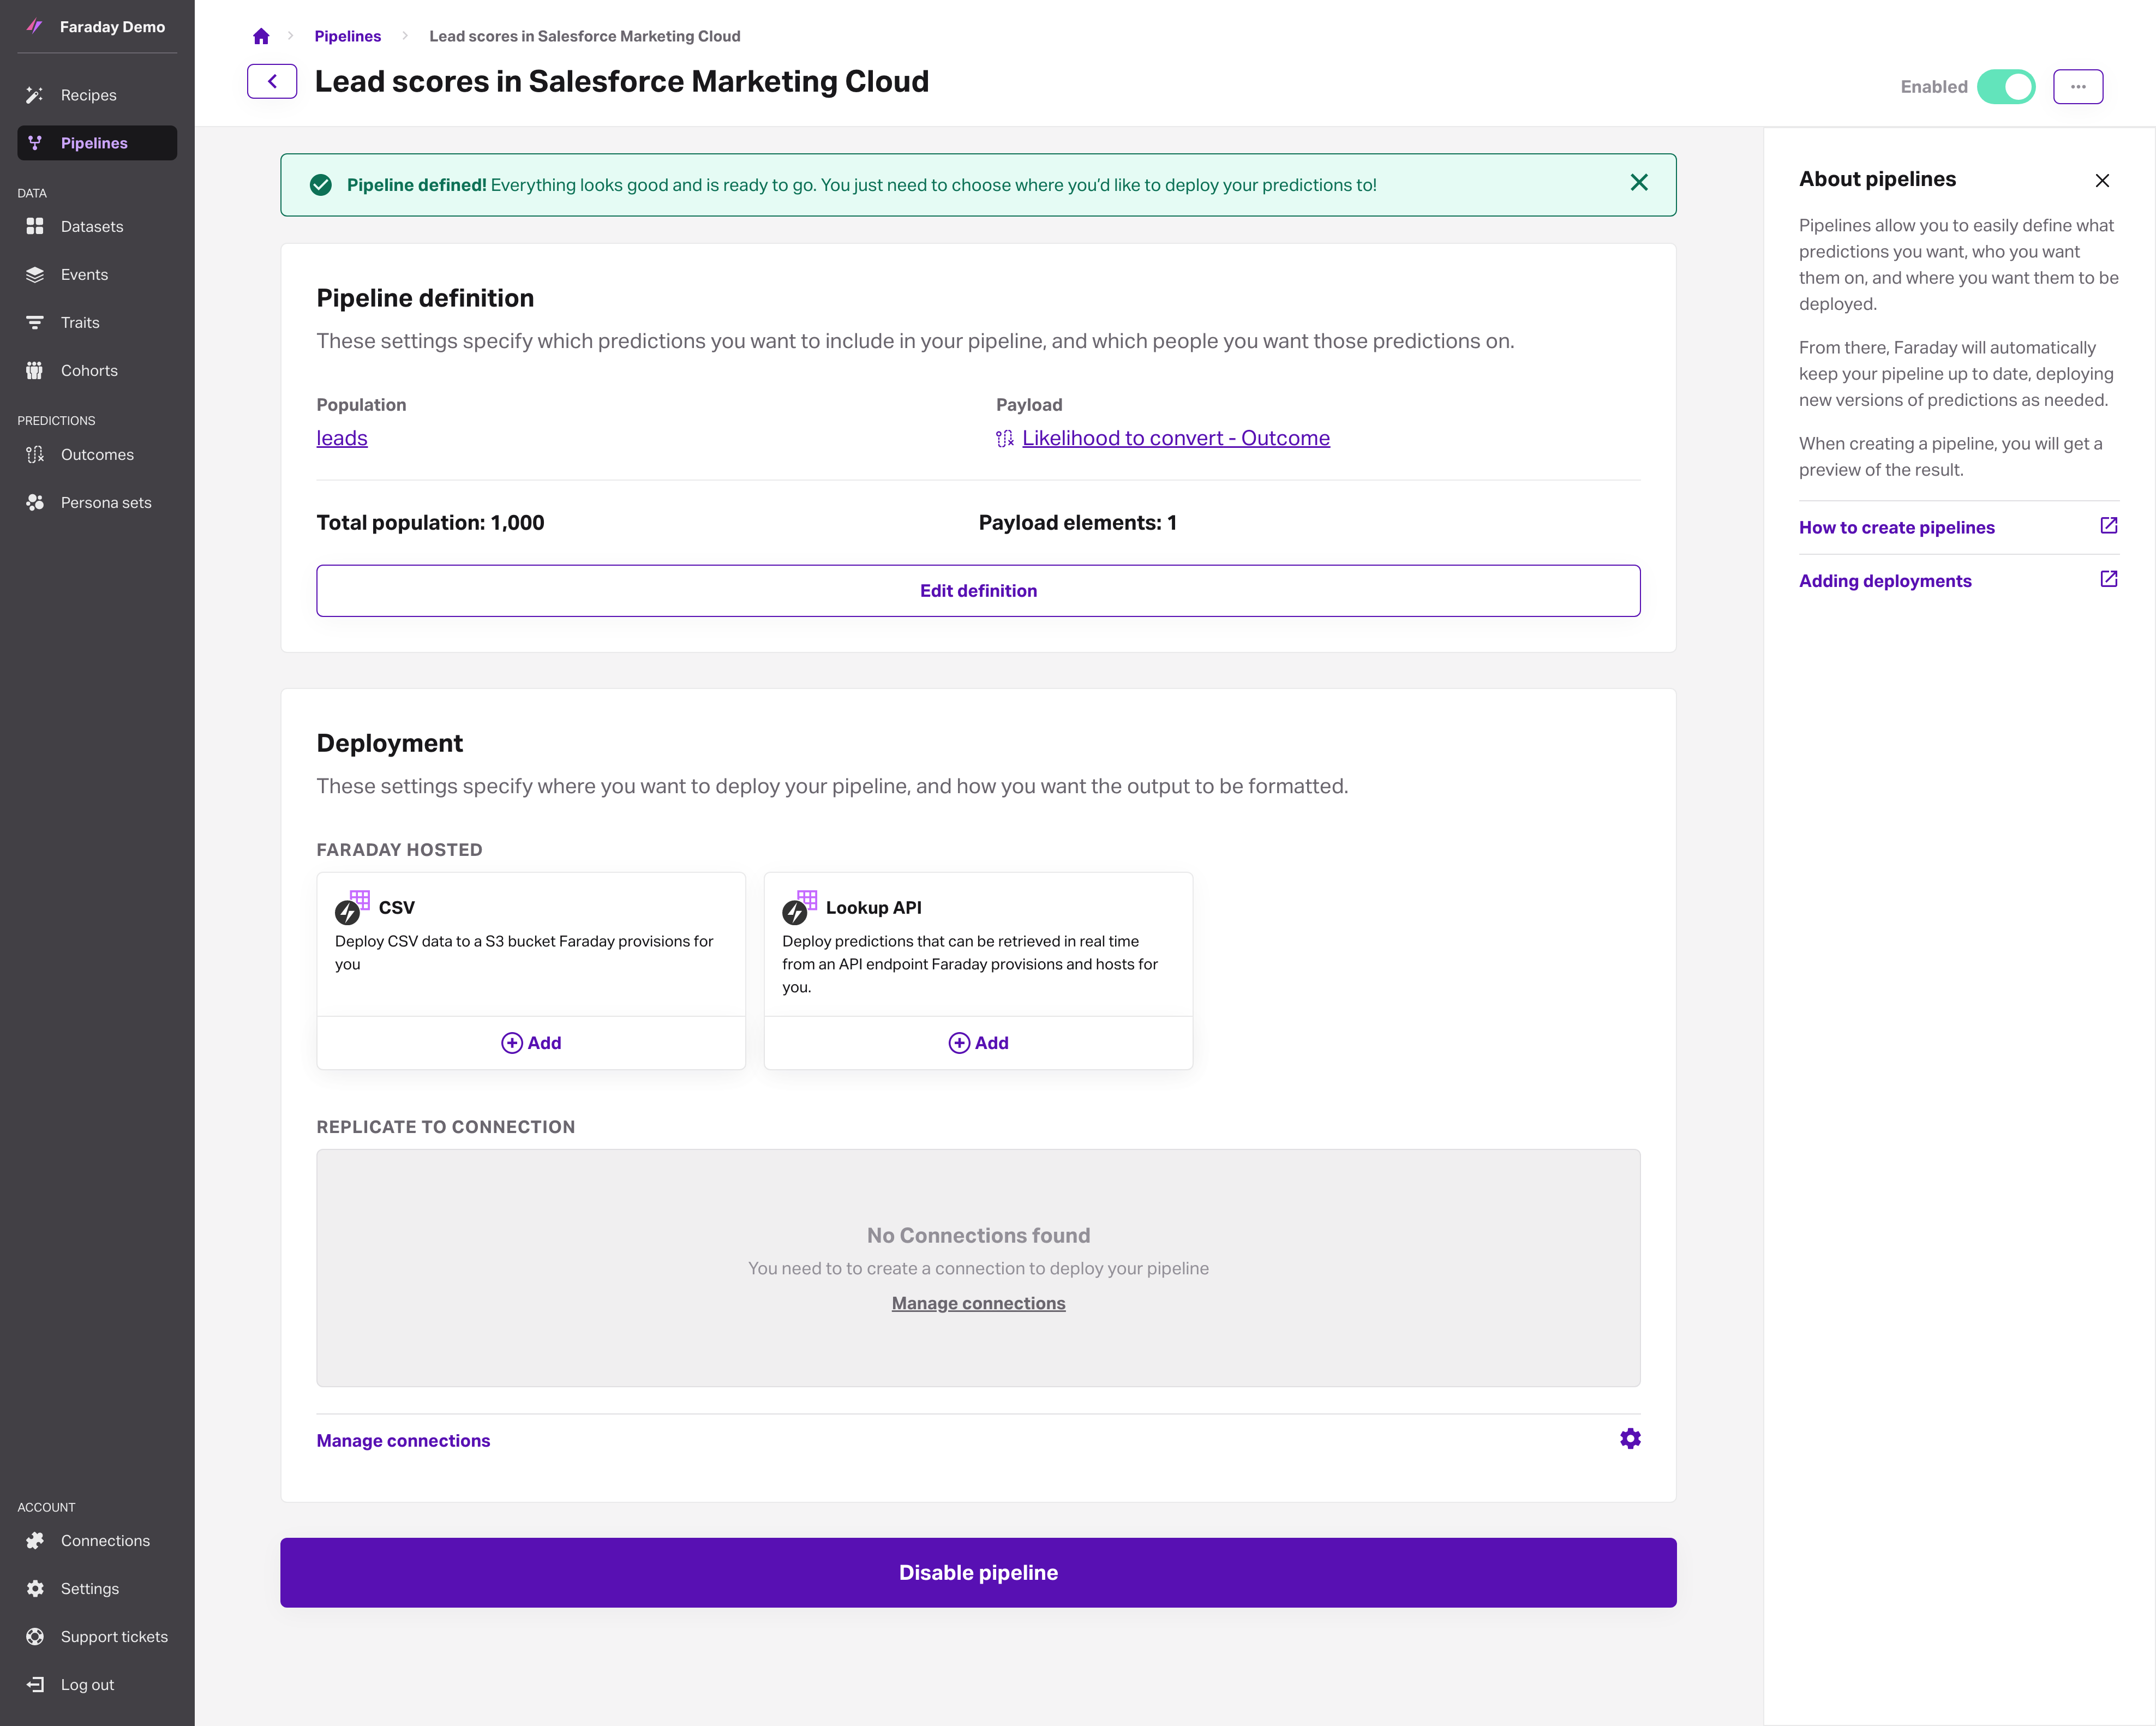Click the REPLICATE TO CONNECTION section label
This screenshot has height=1726, width=2156.
445,1127
